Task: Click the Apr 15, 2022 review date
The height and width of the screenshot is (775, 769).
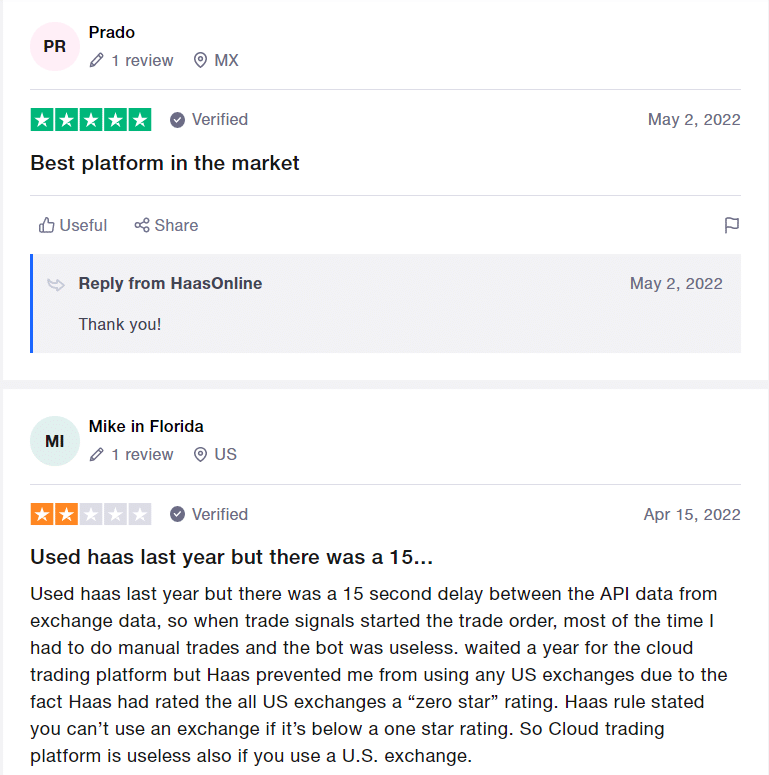Action: [x=692, y=515]
